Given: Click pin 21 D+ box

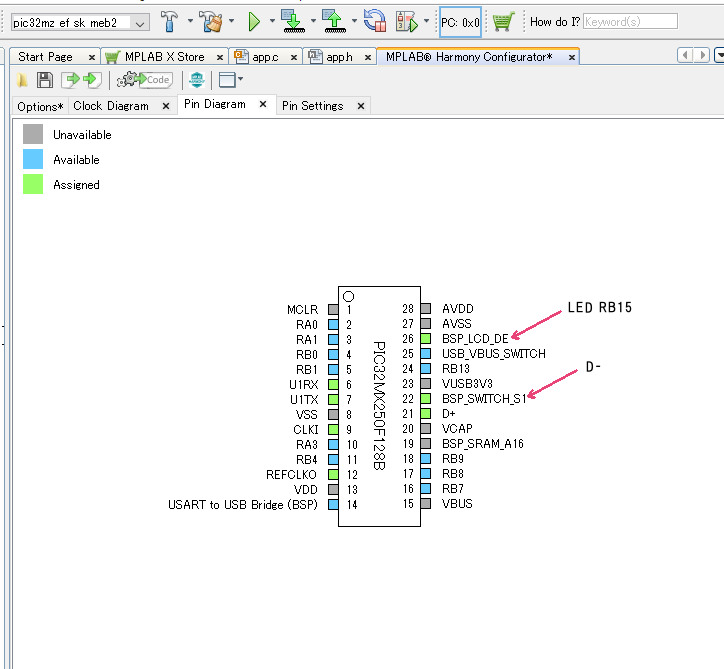Looking at the screenshot, I should 426,413.
